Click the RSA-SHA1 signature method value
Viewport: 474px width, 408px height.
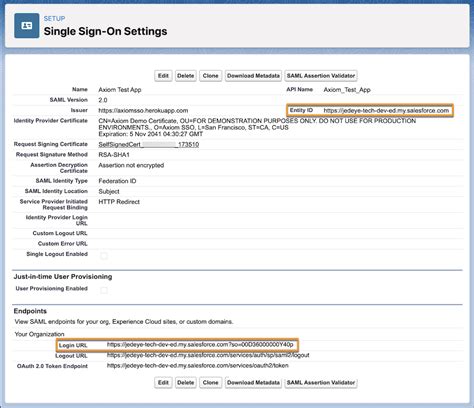click(114, 155)
